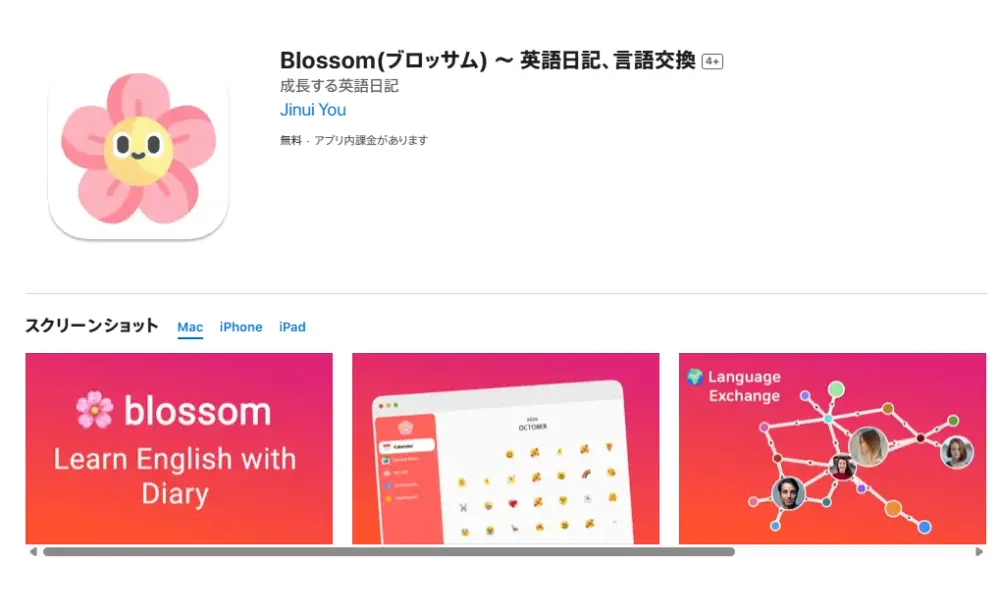
Task: Click the 4+ age rating badge
Action: 712,61
